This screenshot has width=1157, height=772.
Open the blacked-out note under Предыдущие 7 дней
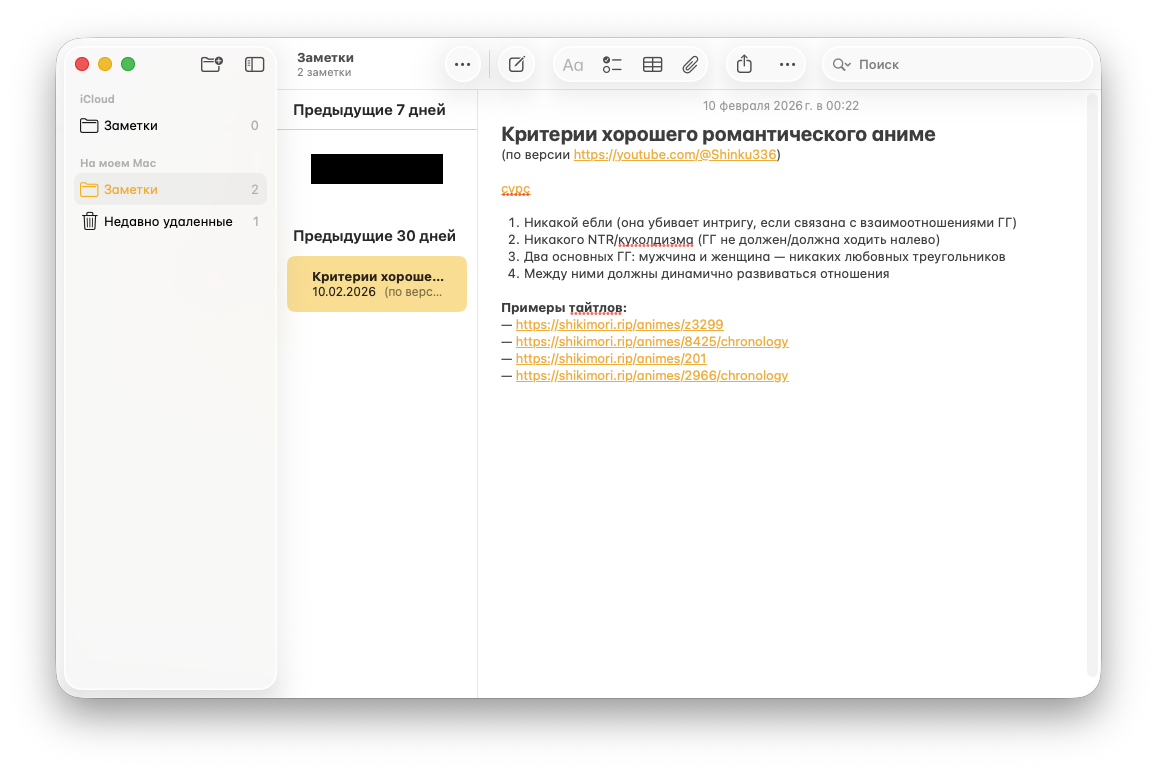pyautogui.click(x=377, y=169)
